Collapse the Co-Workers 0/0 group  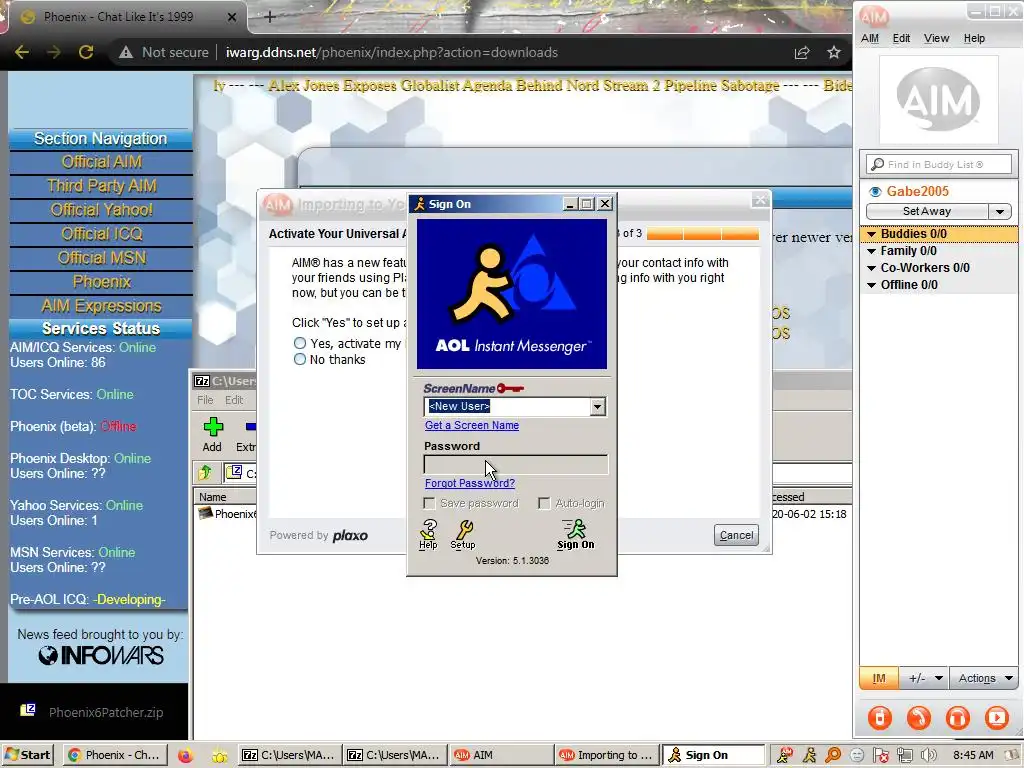pyautogui.click(x=871, y=268)
